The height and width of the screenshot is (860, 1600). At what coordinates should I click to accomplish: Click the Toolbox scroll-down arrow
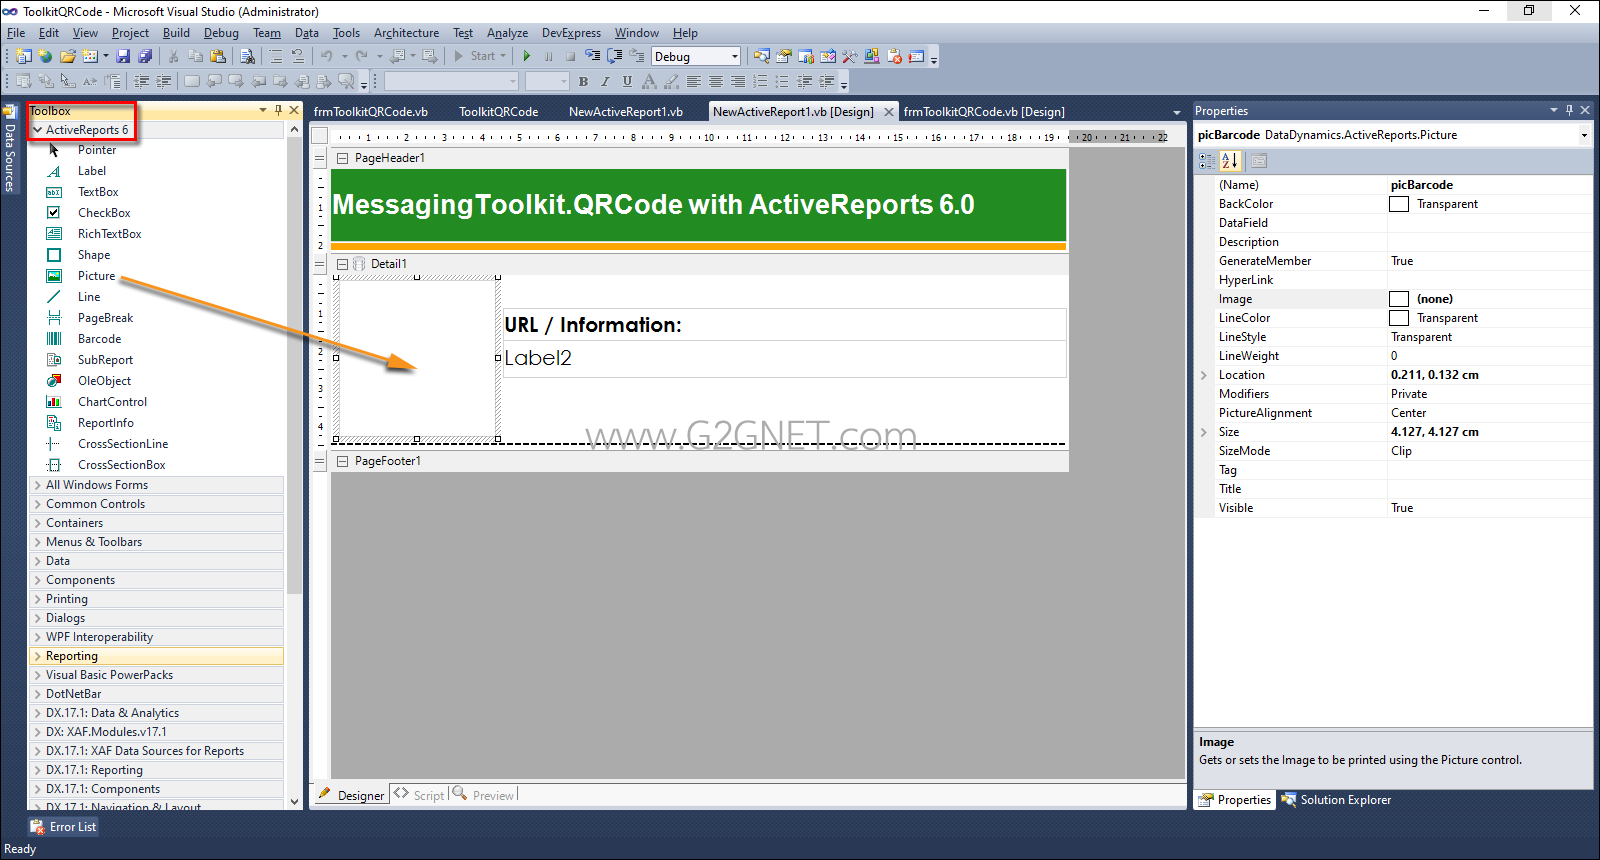(294, 801)
